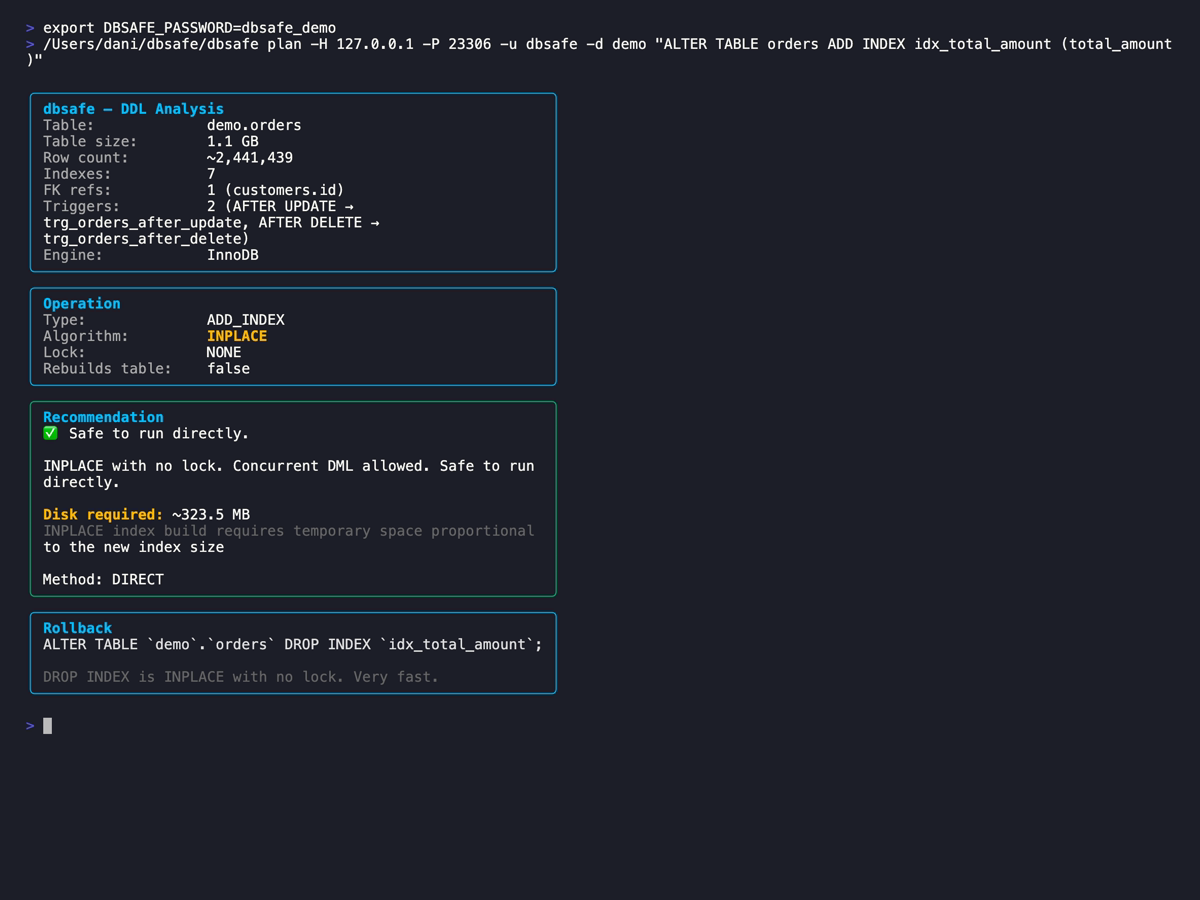The width and height of the screenshot is (1200, 900).
Task: Select the orange INPLACE algorithm value
Action: (x=237, y=335)
